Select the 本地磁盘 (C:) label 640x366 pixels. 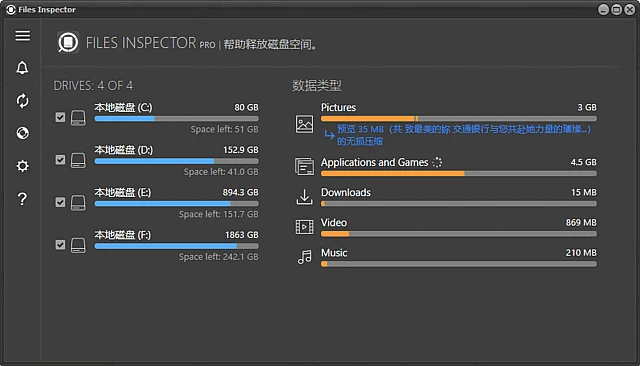123,107
